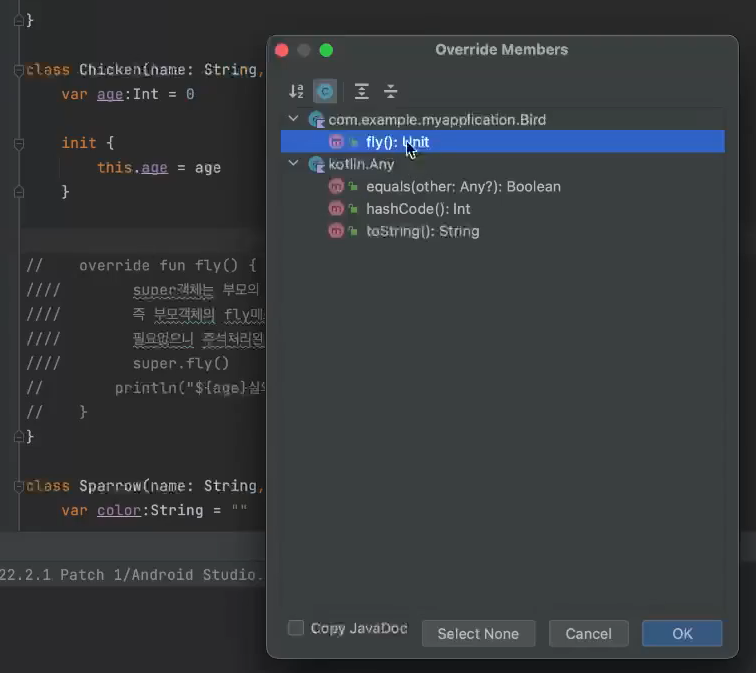Close the Override Members dialog
Viewport: 756px width, 673px height.
click(x=282, y=50)
